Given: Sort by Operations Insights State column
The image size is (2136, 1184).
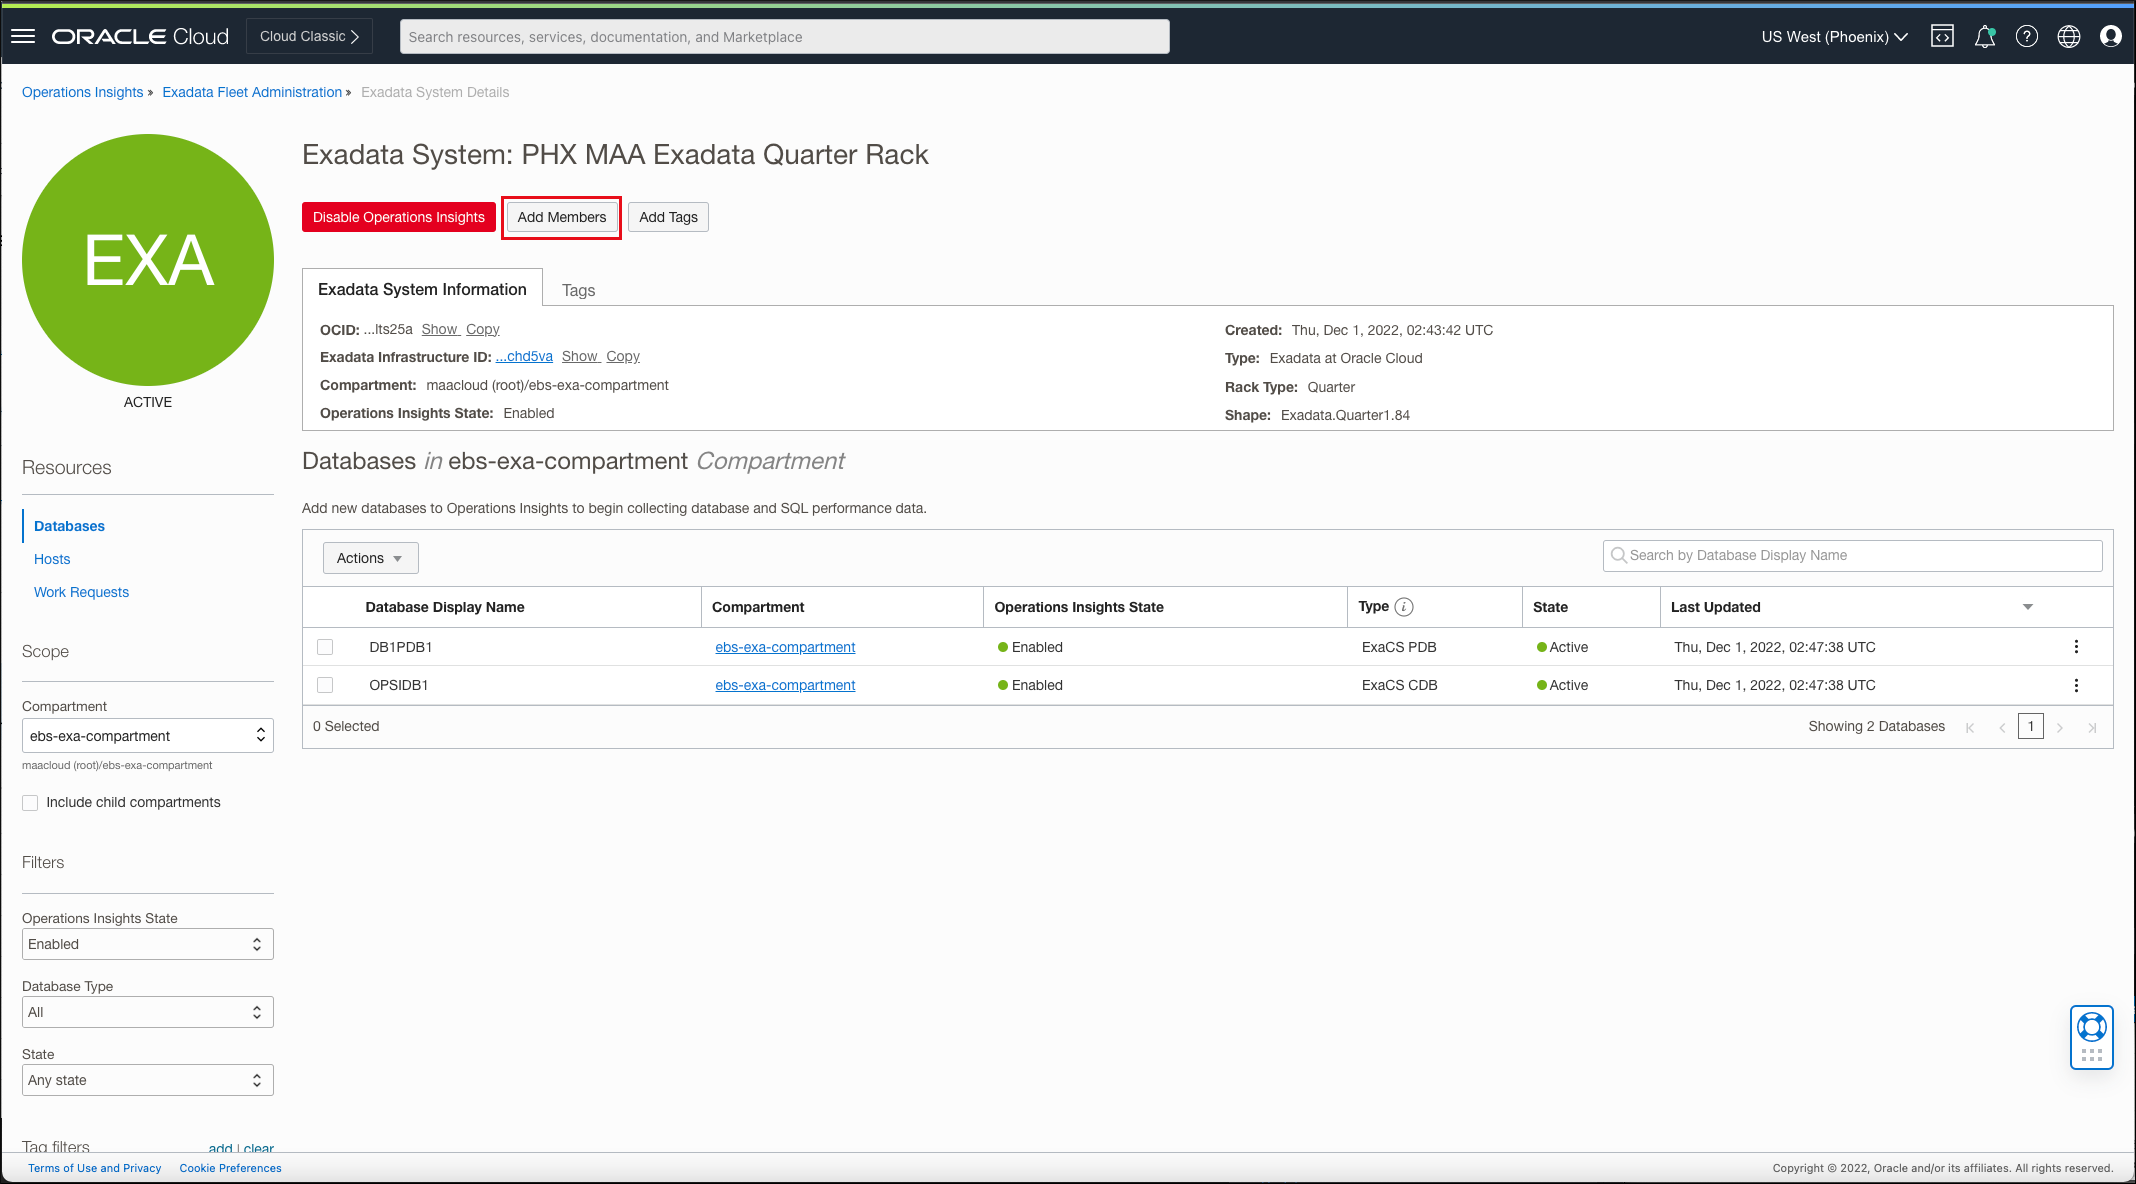Looking at the screenshot, I should 1079,607.
